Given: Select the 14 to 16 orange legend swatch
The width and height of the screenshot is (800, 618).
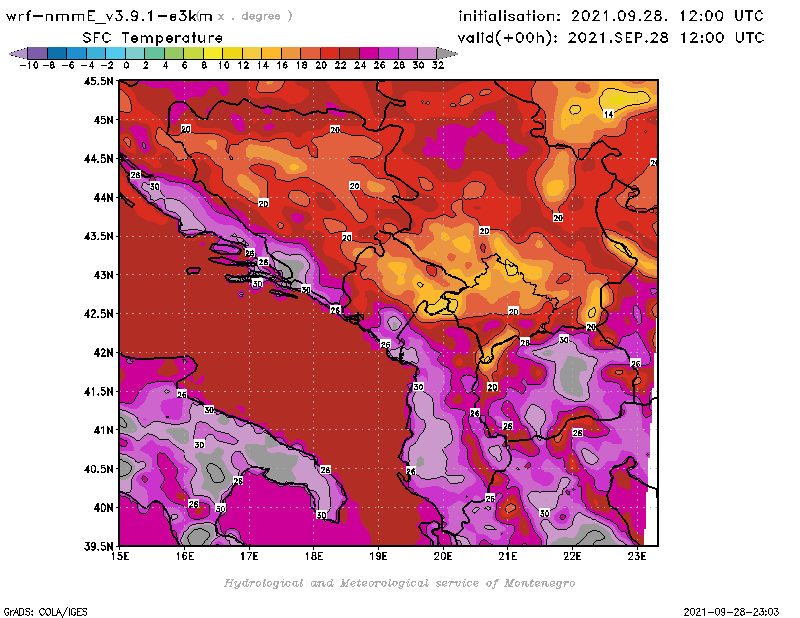Looking at the screenshot, I should tap(271, 53).
